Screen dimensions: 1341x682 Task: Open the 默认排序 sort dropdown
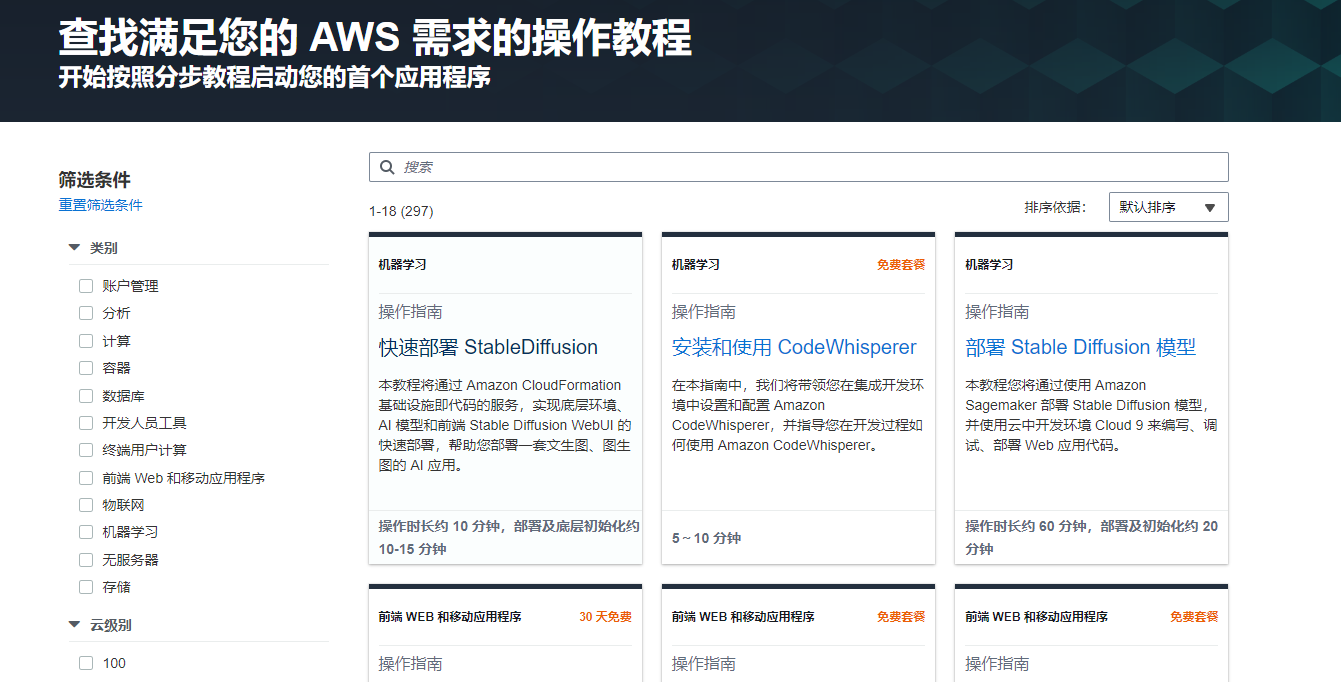(x=1168, y=206)
